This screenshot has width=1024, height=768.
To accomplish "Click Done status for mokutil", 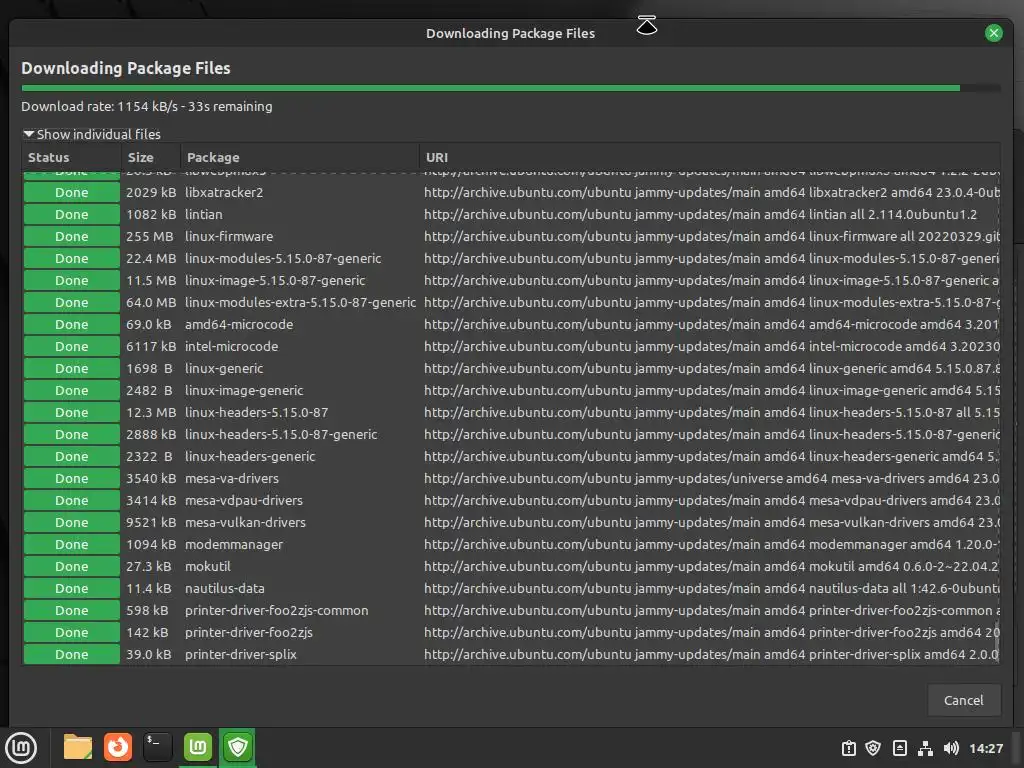I will point(72,566).
